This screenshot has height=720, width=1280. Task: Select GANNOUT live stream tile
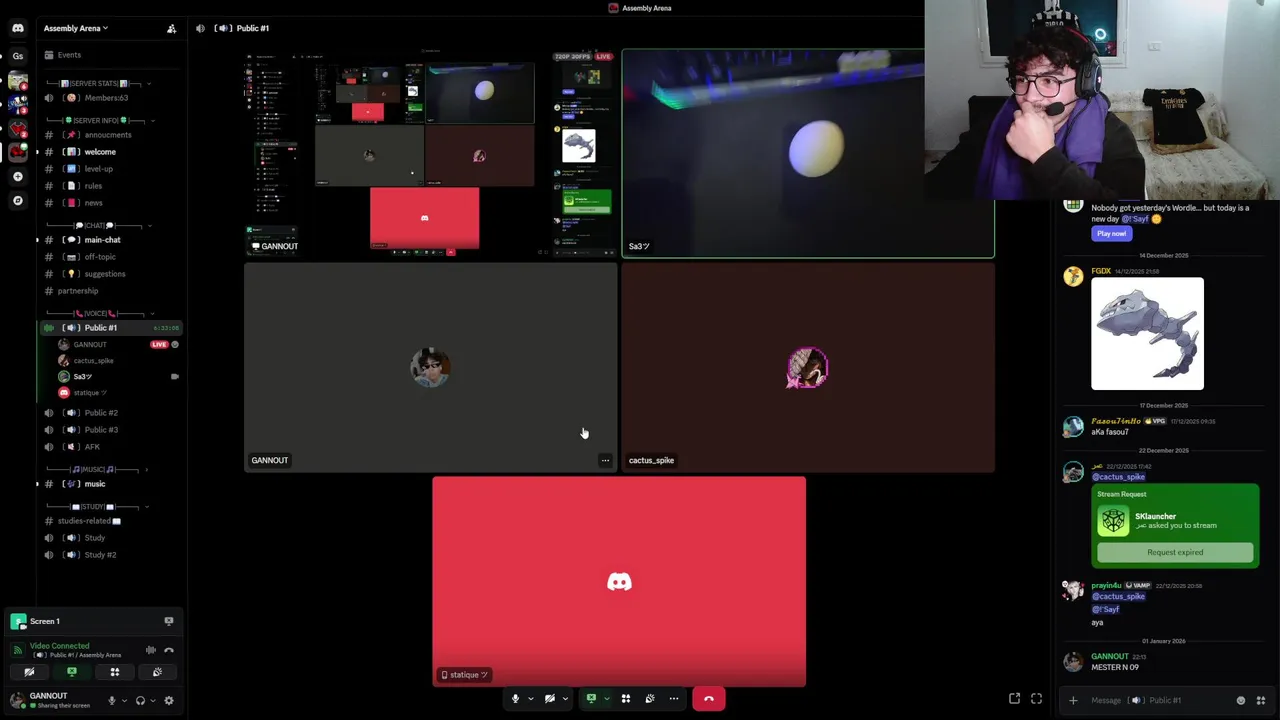coord(431,154)
